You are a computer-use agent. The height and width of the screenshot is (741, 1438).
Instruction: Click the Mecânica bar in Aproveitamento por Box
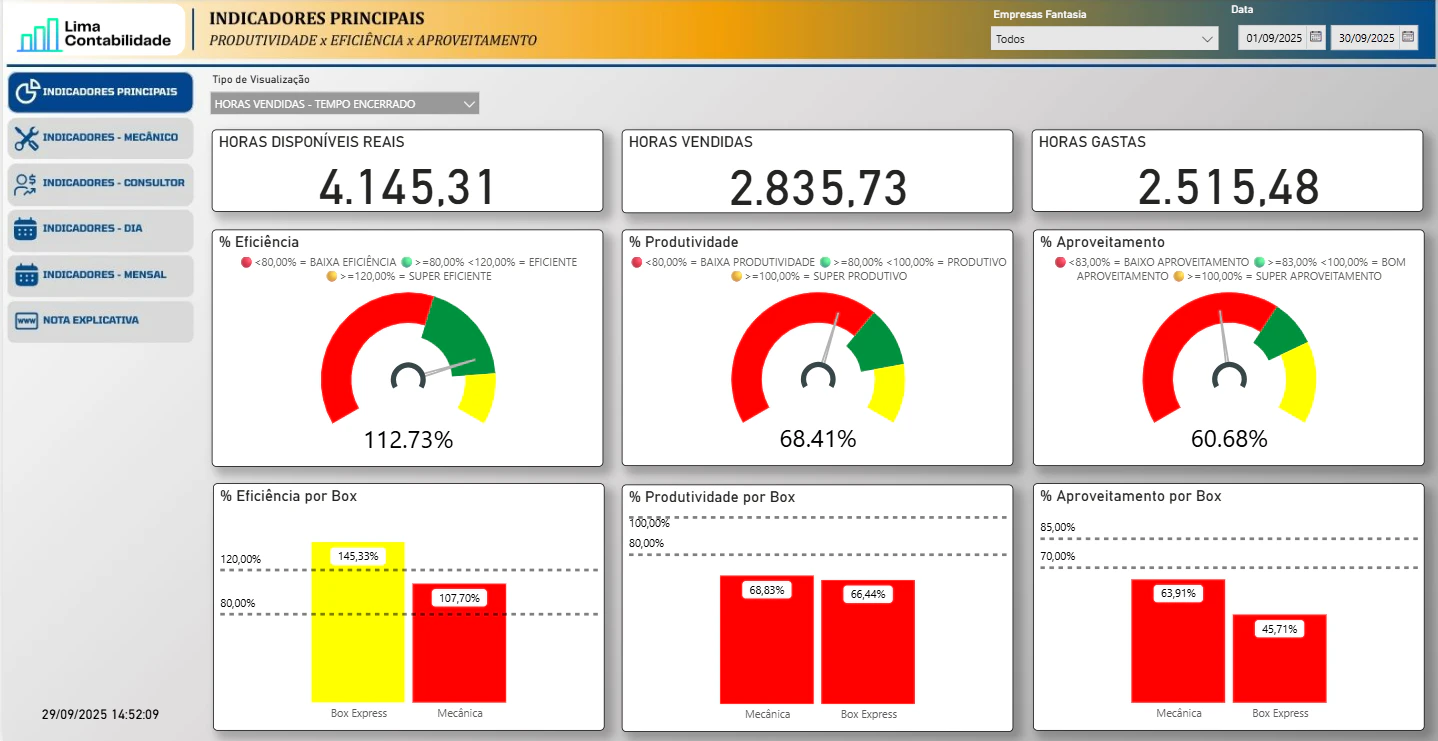[x=1178, y=641]
